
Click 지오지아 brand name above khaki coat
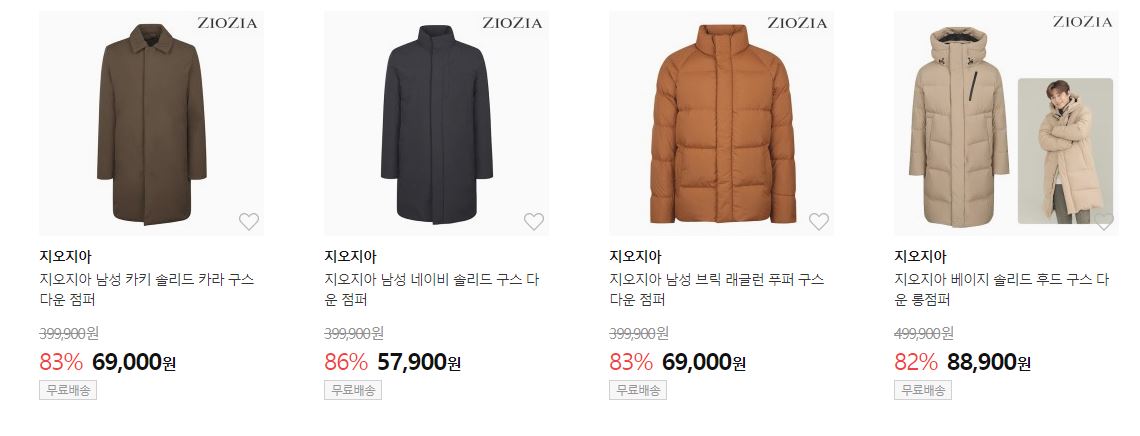[65, 257]
